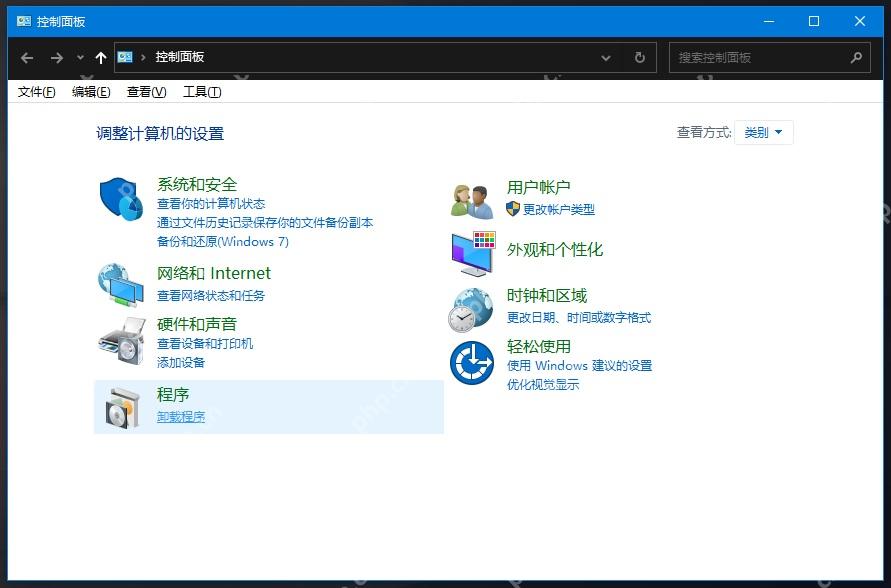
Task: Click the 搜索控制面板 search field
Action: coord(769,57)
